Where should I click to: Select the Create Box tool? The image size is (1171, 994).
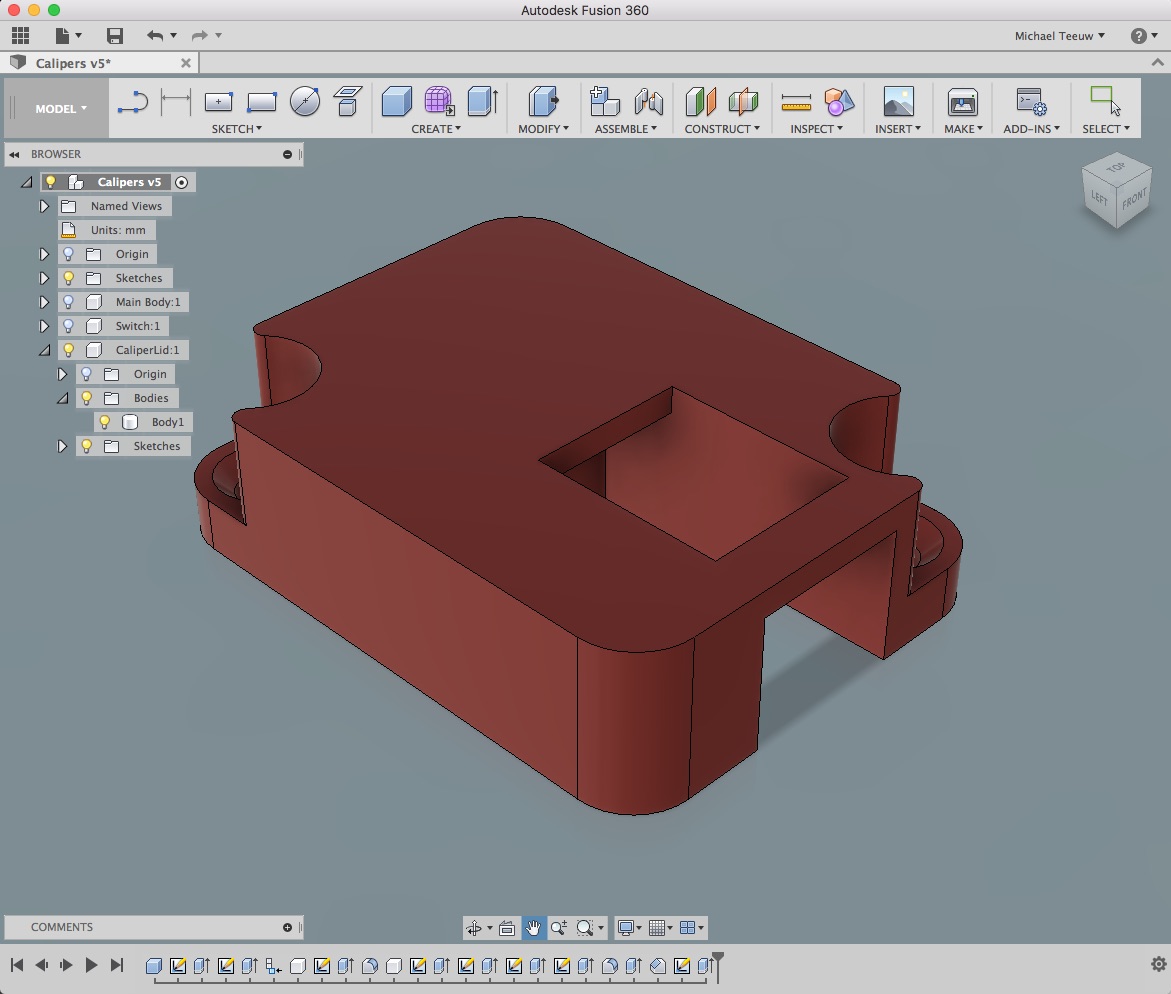(397, 102)
